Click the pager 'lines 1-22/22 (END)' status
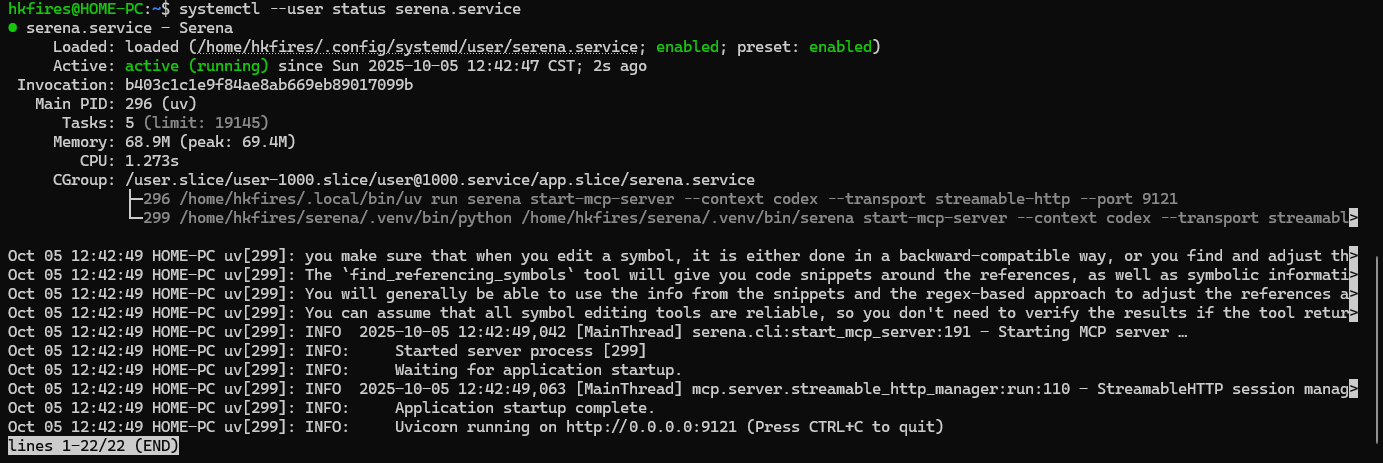The height and width of the screenshot is (463, 1383). pos(94,446)
